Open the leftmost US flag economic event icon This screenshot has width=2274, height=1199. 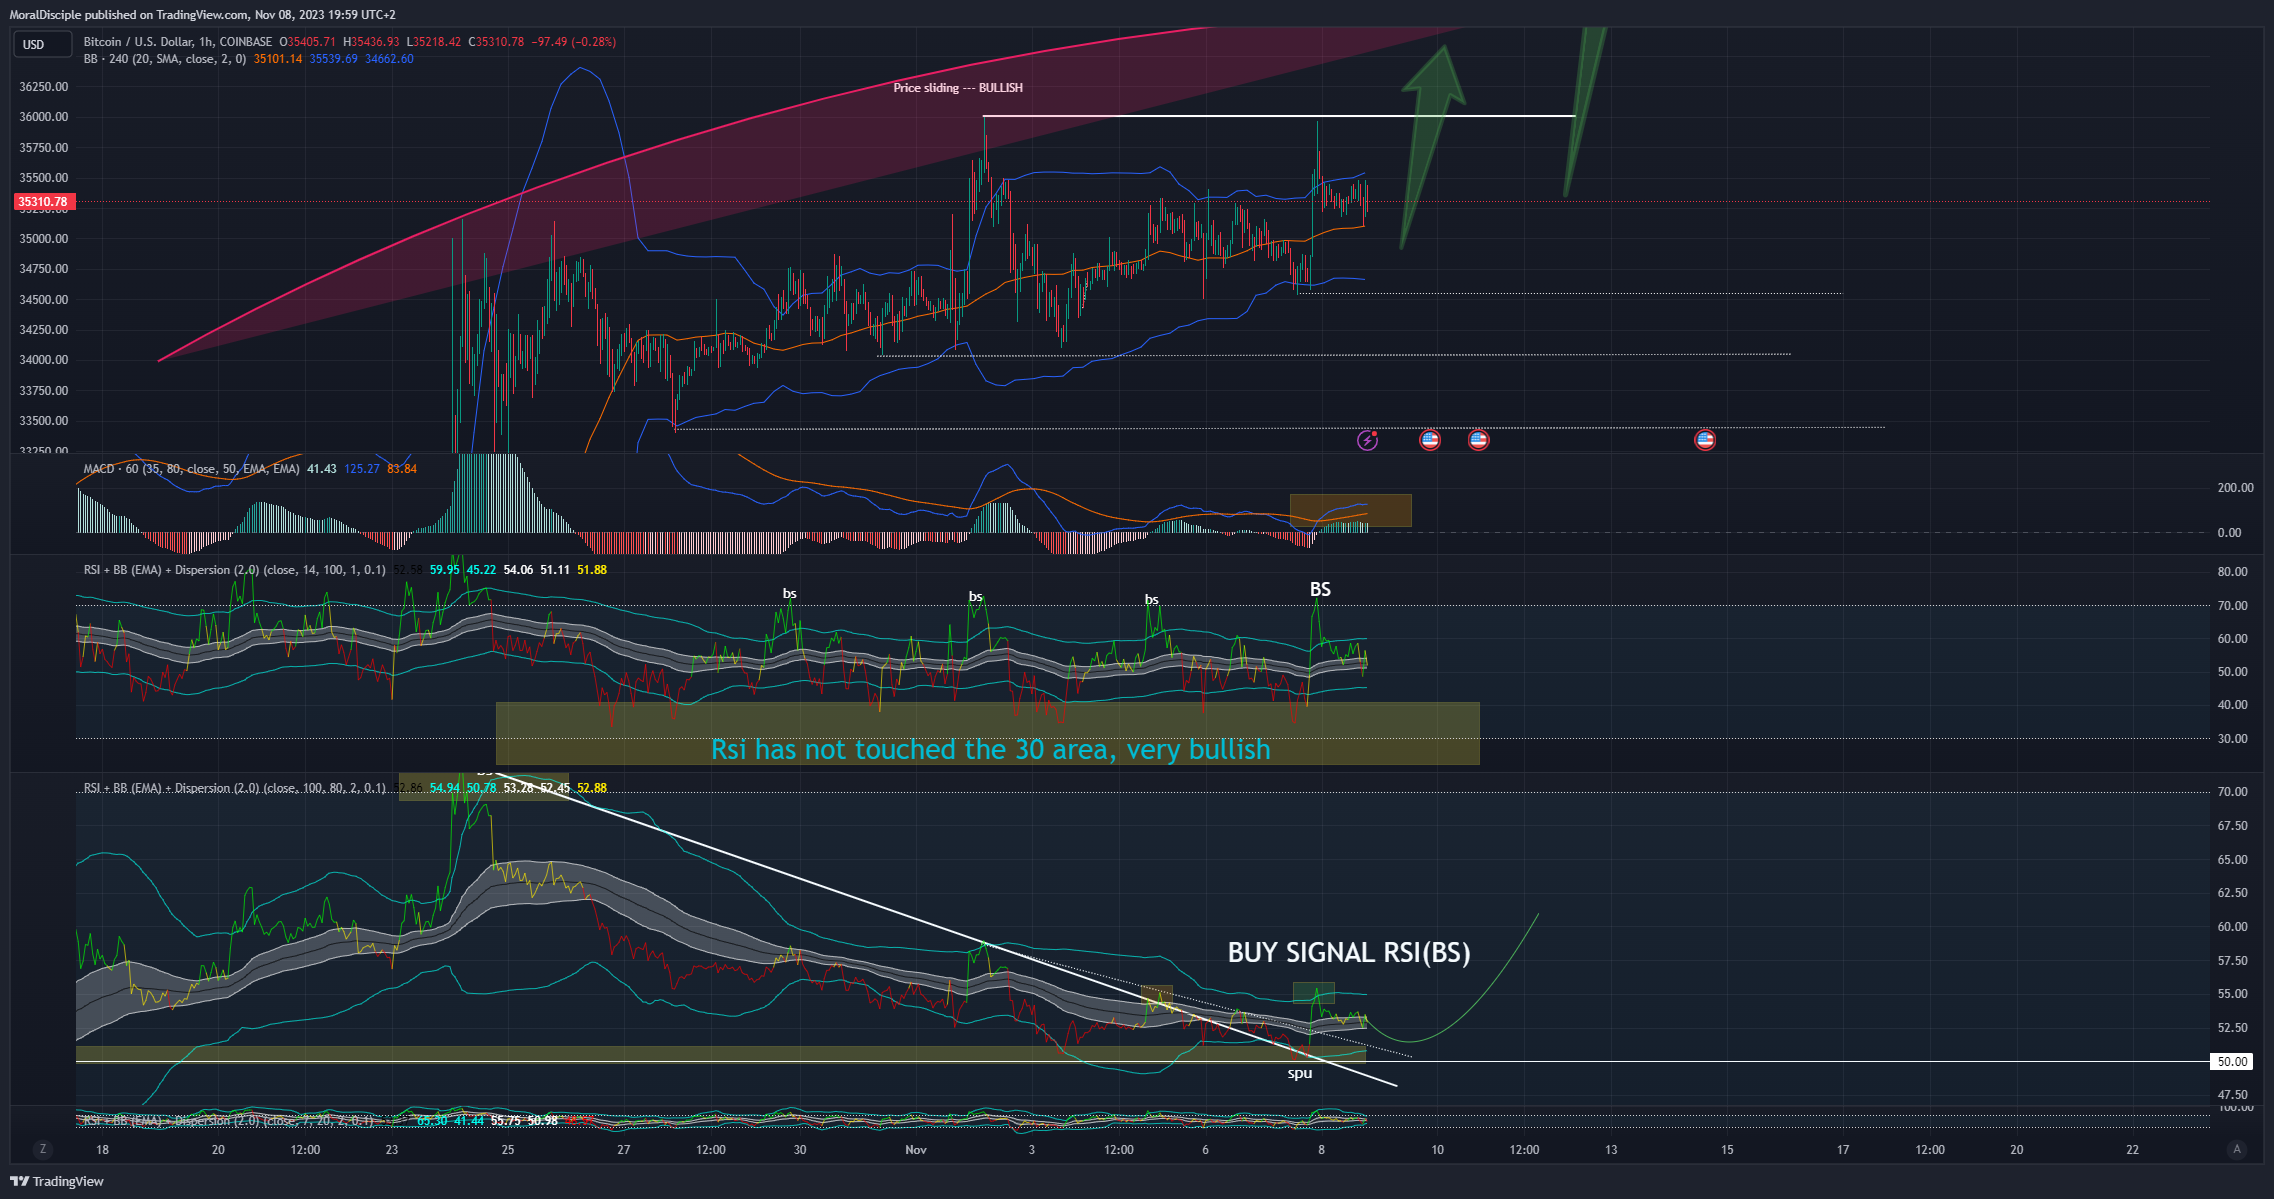pyautogui.click(x=1430, y=440)
